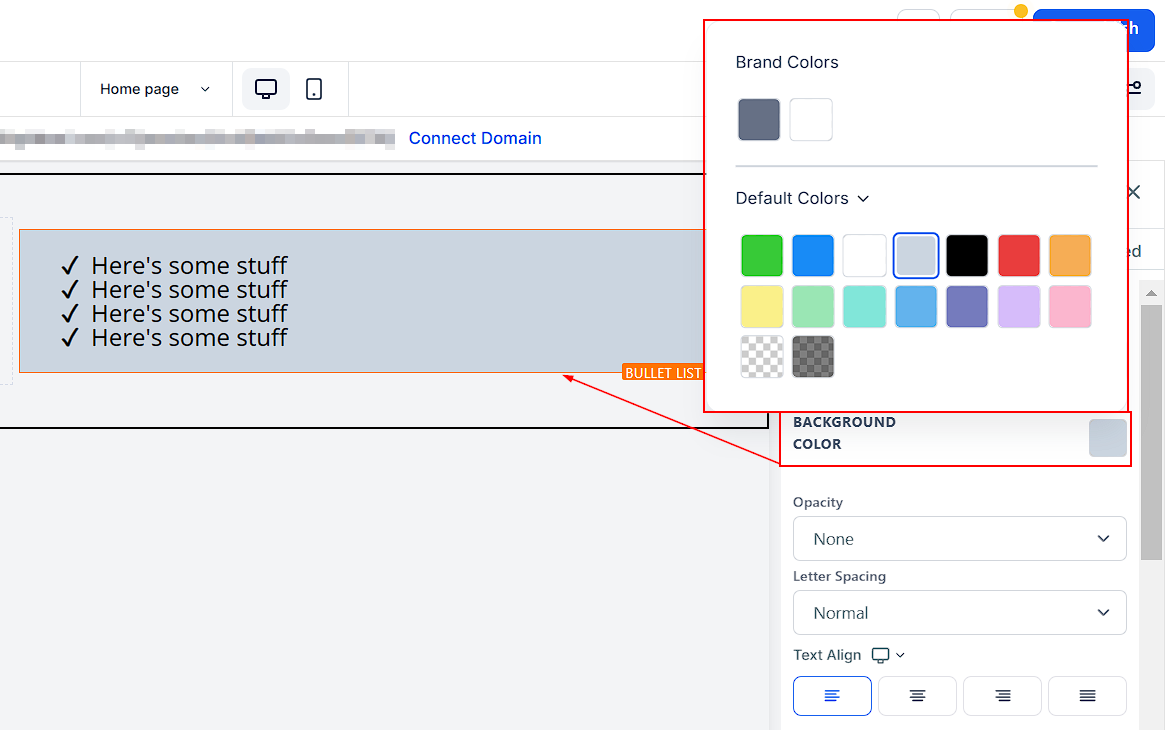The height and width of the screenshot is (730, 1165).
Task: Switch to desktop view icon
Action: [266, 89]
